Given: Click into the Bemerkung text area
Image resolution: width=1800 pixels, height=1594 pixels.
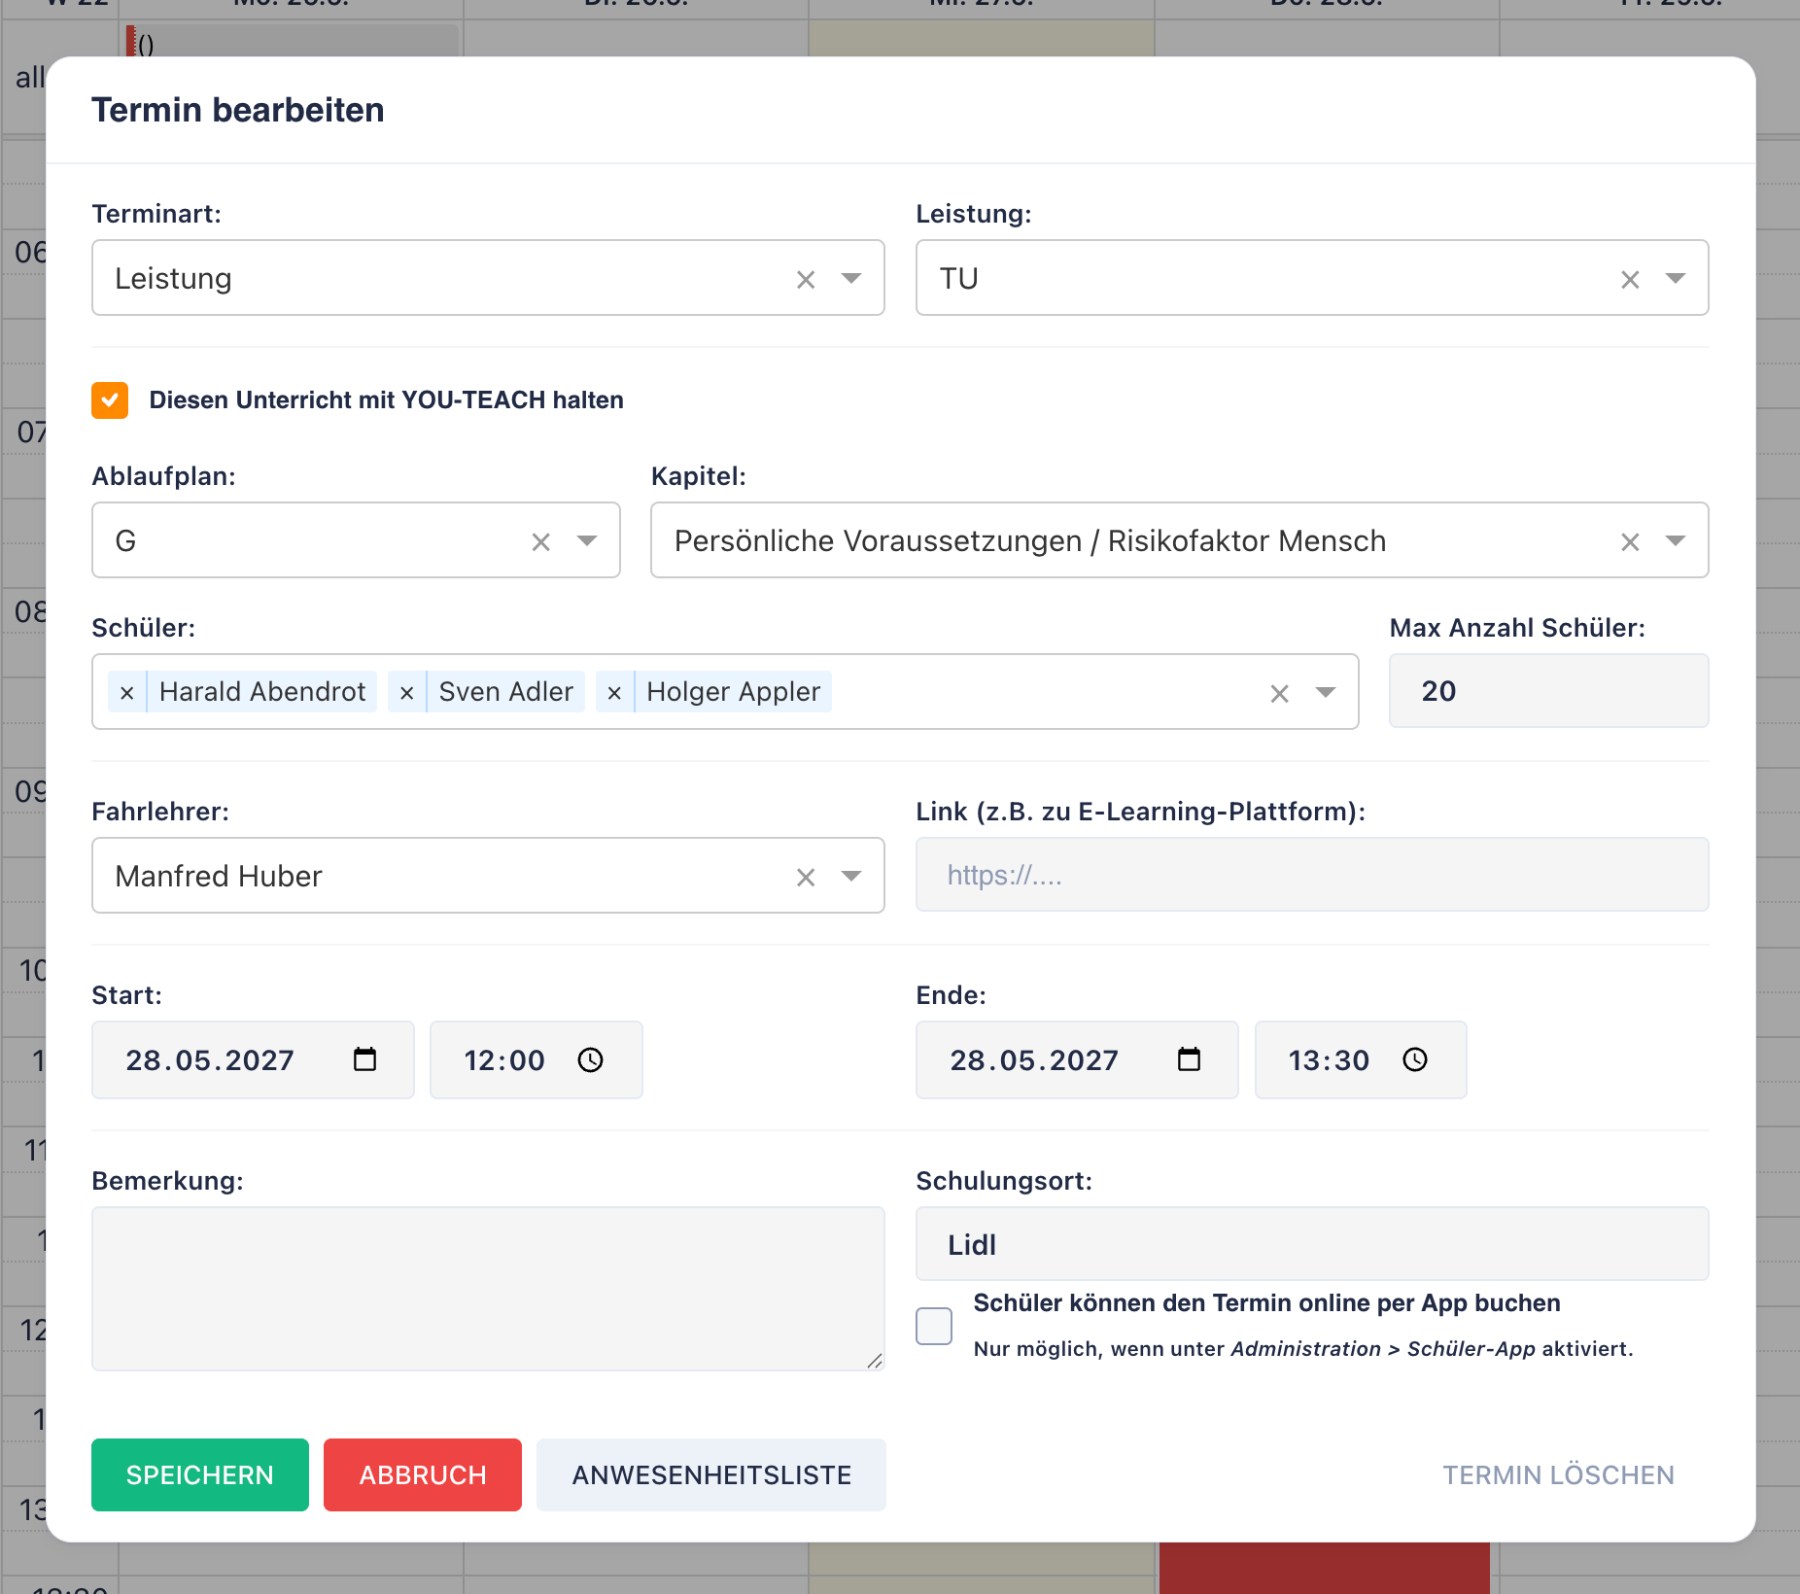Looking at the screenshot, I should click(x=488, y=1288).
